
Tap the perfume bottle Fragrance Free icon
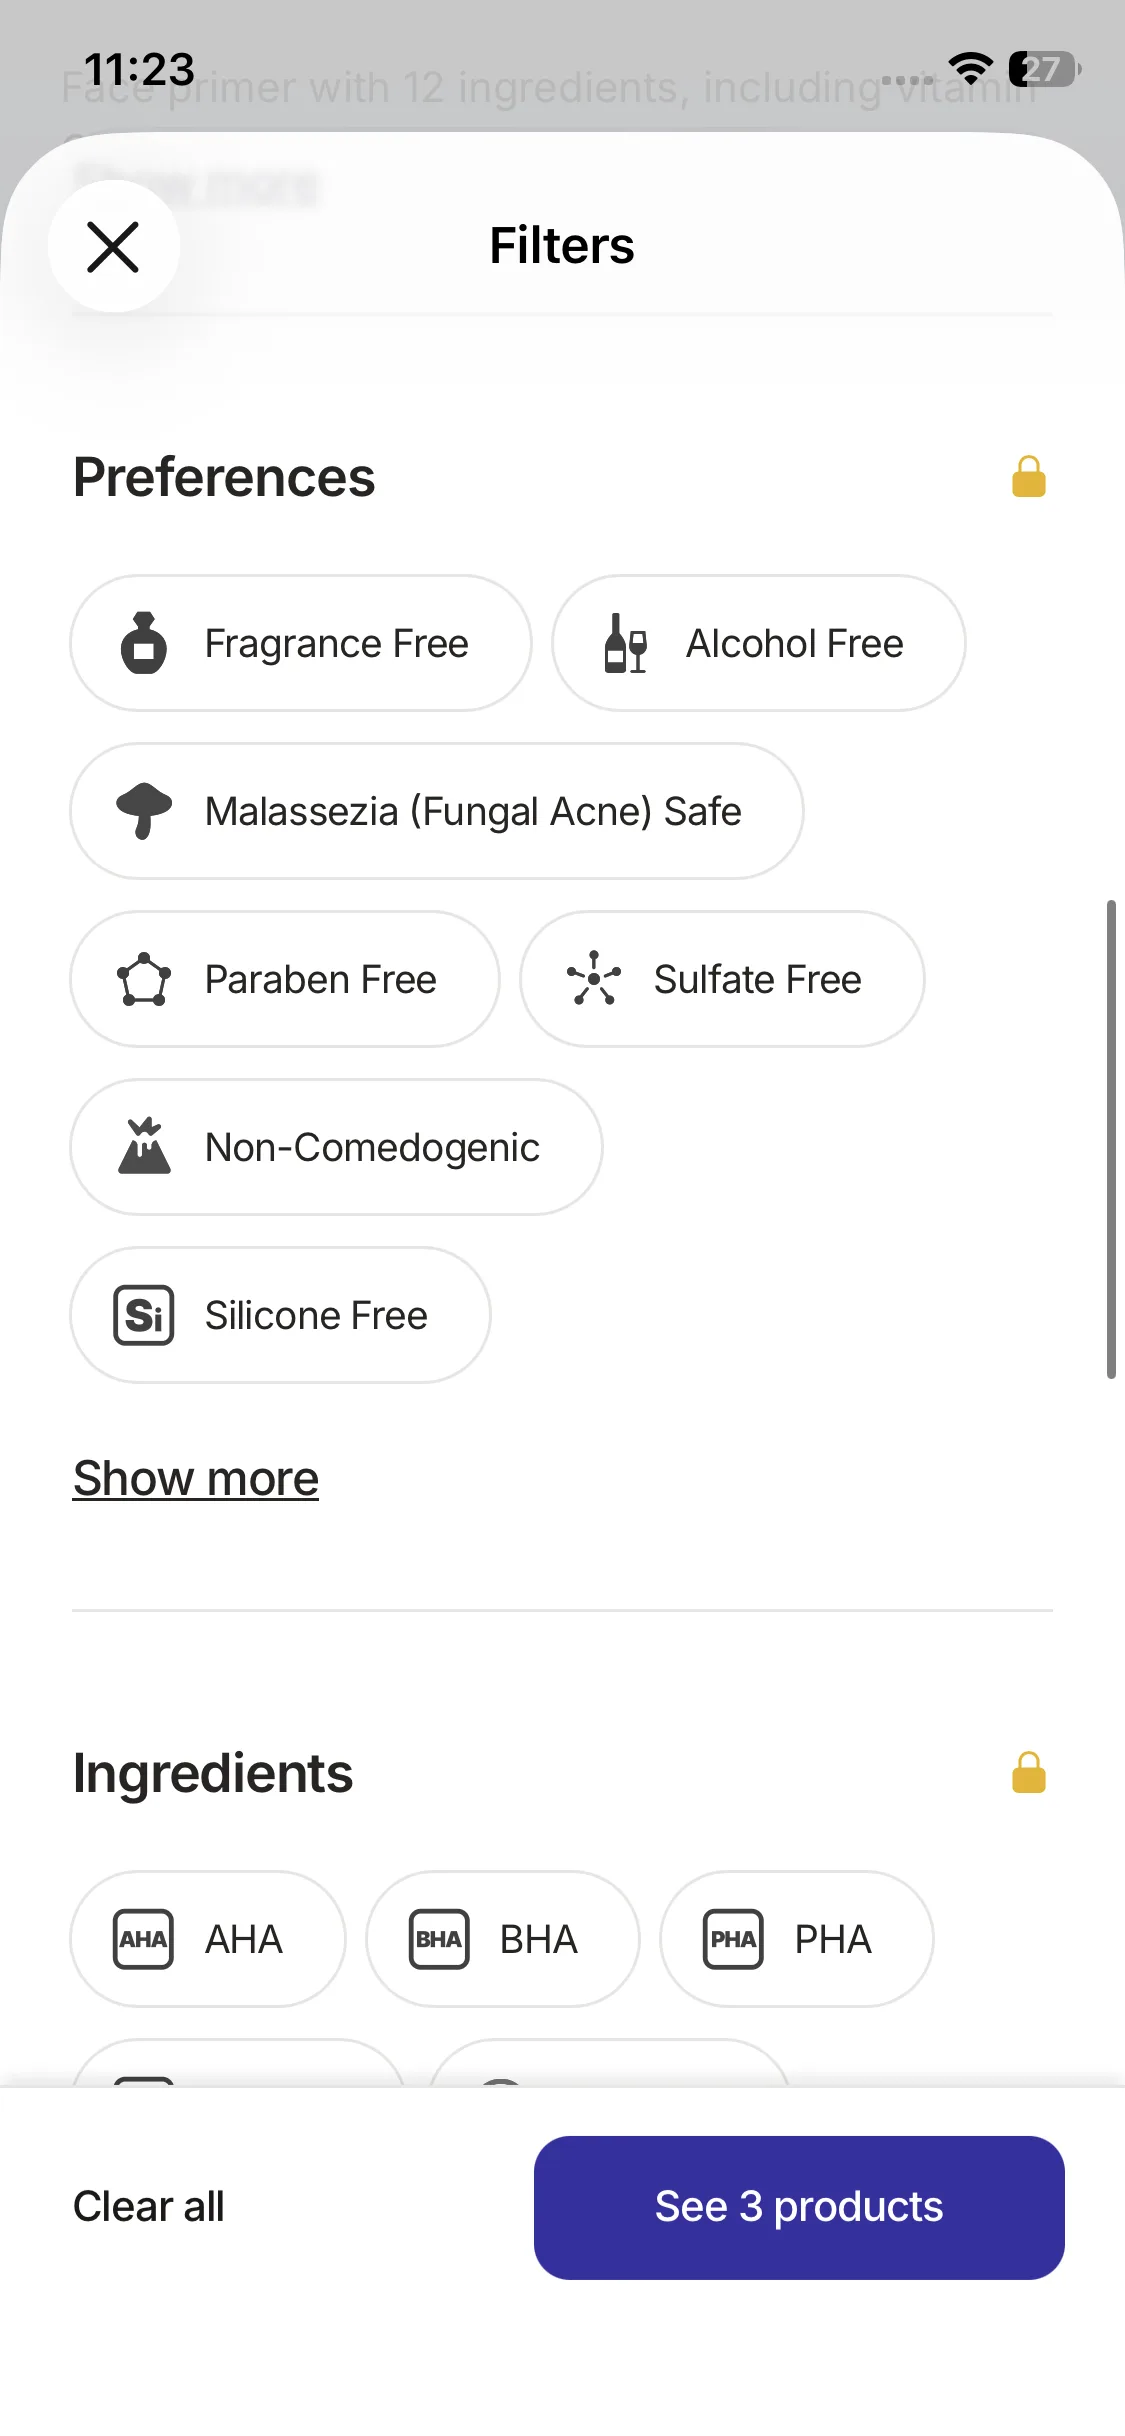click(144, 643)
